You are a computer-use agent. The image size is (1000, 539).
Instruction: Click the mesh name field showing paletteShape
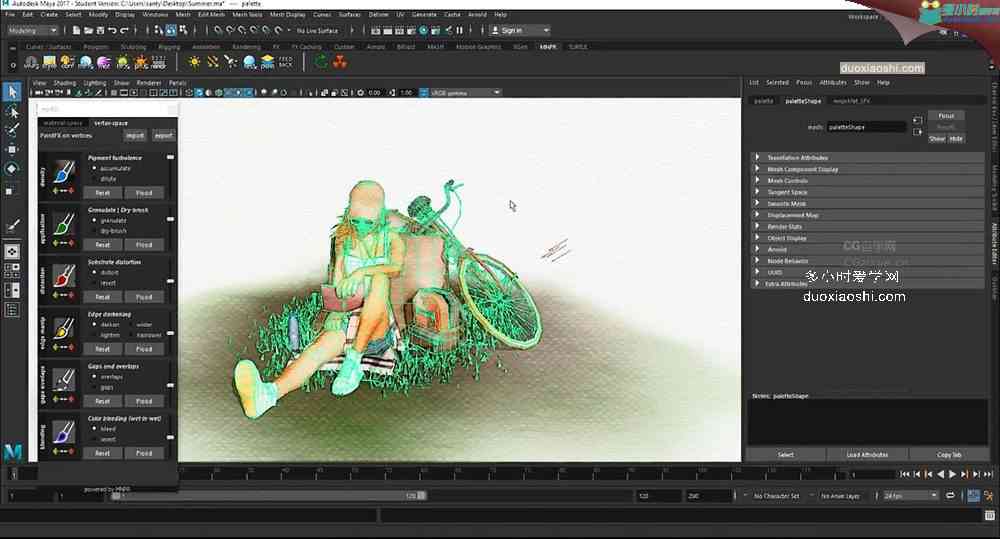[866, 127]
